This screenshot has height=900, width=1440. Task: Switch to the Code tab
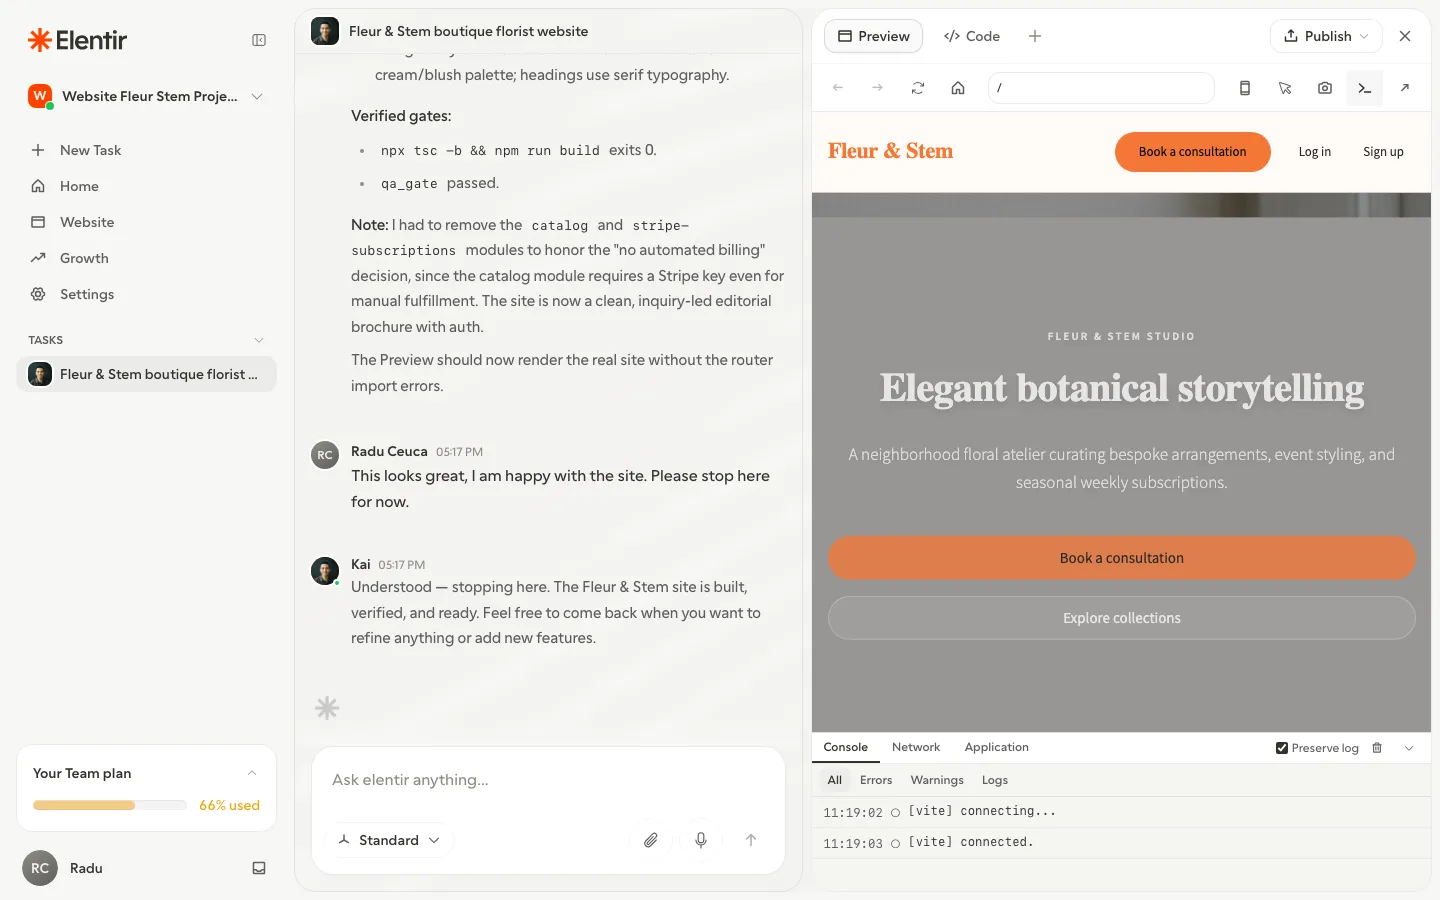972,36
